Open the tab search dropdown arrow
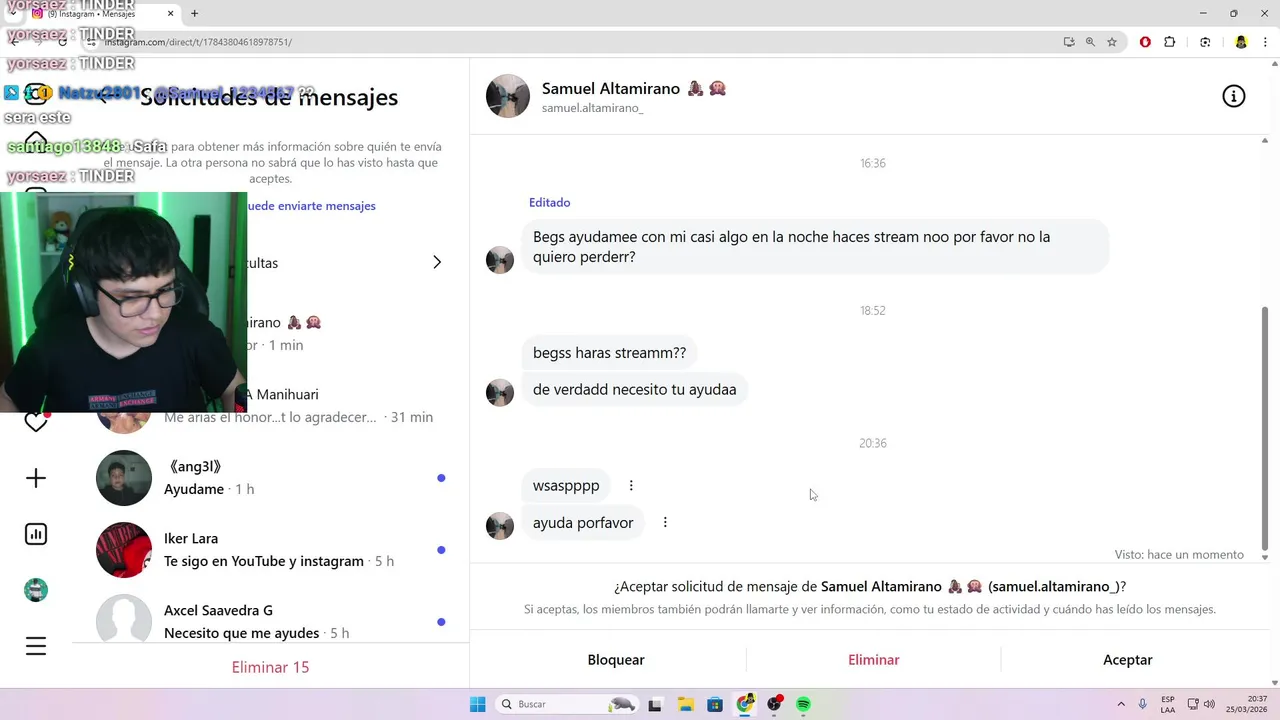1280x720 pixels. [x=12, y=14]
